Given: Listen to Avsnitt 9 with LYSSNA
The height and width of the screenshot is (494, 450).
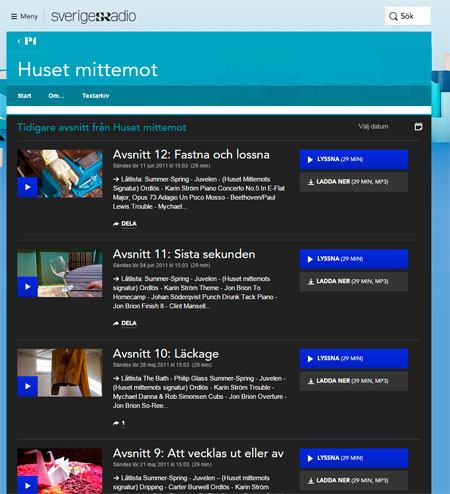Looking at the screenshot, I should click(354, 458).
